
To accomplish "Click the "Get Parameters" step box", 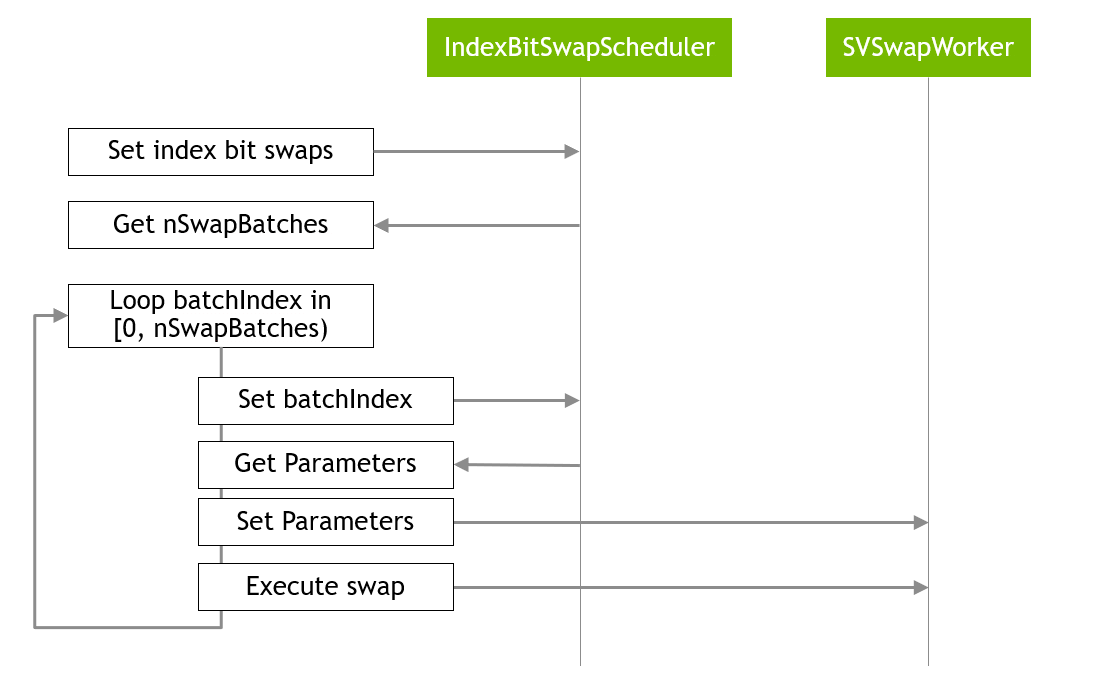I will 325,464.
